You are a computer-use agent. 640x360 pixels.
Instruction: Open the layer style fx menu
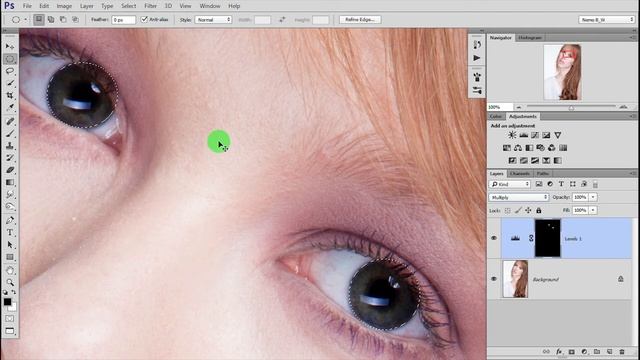[x=559, y=352]
